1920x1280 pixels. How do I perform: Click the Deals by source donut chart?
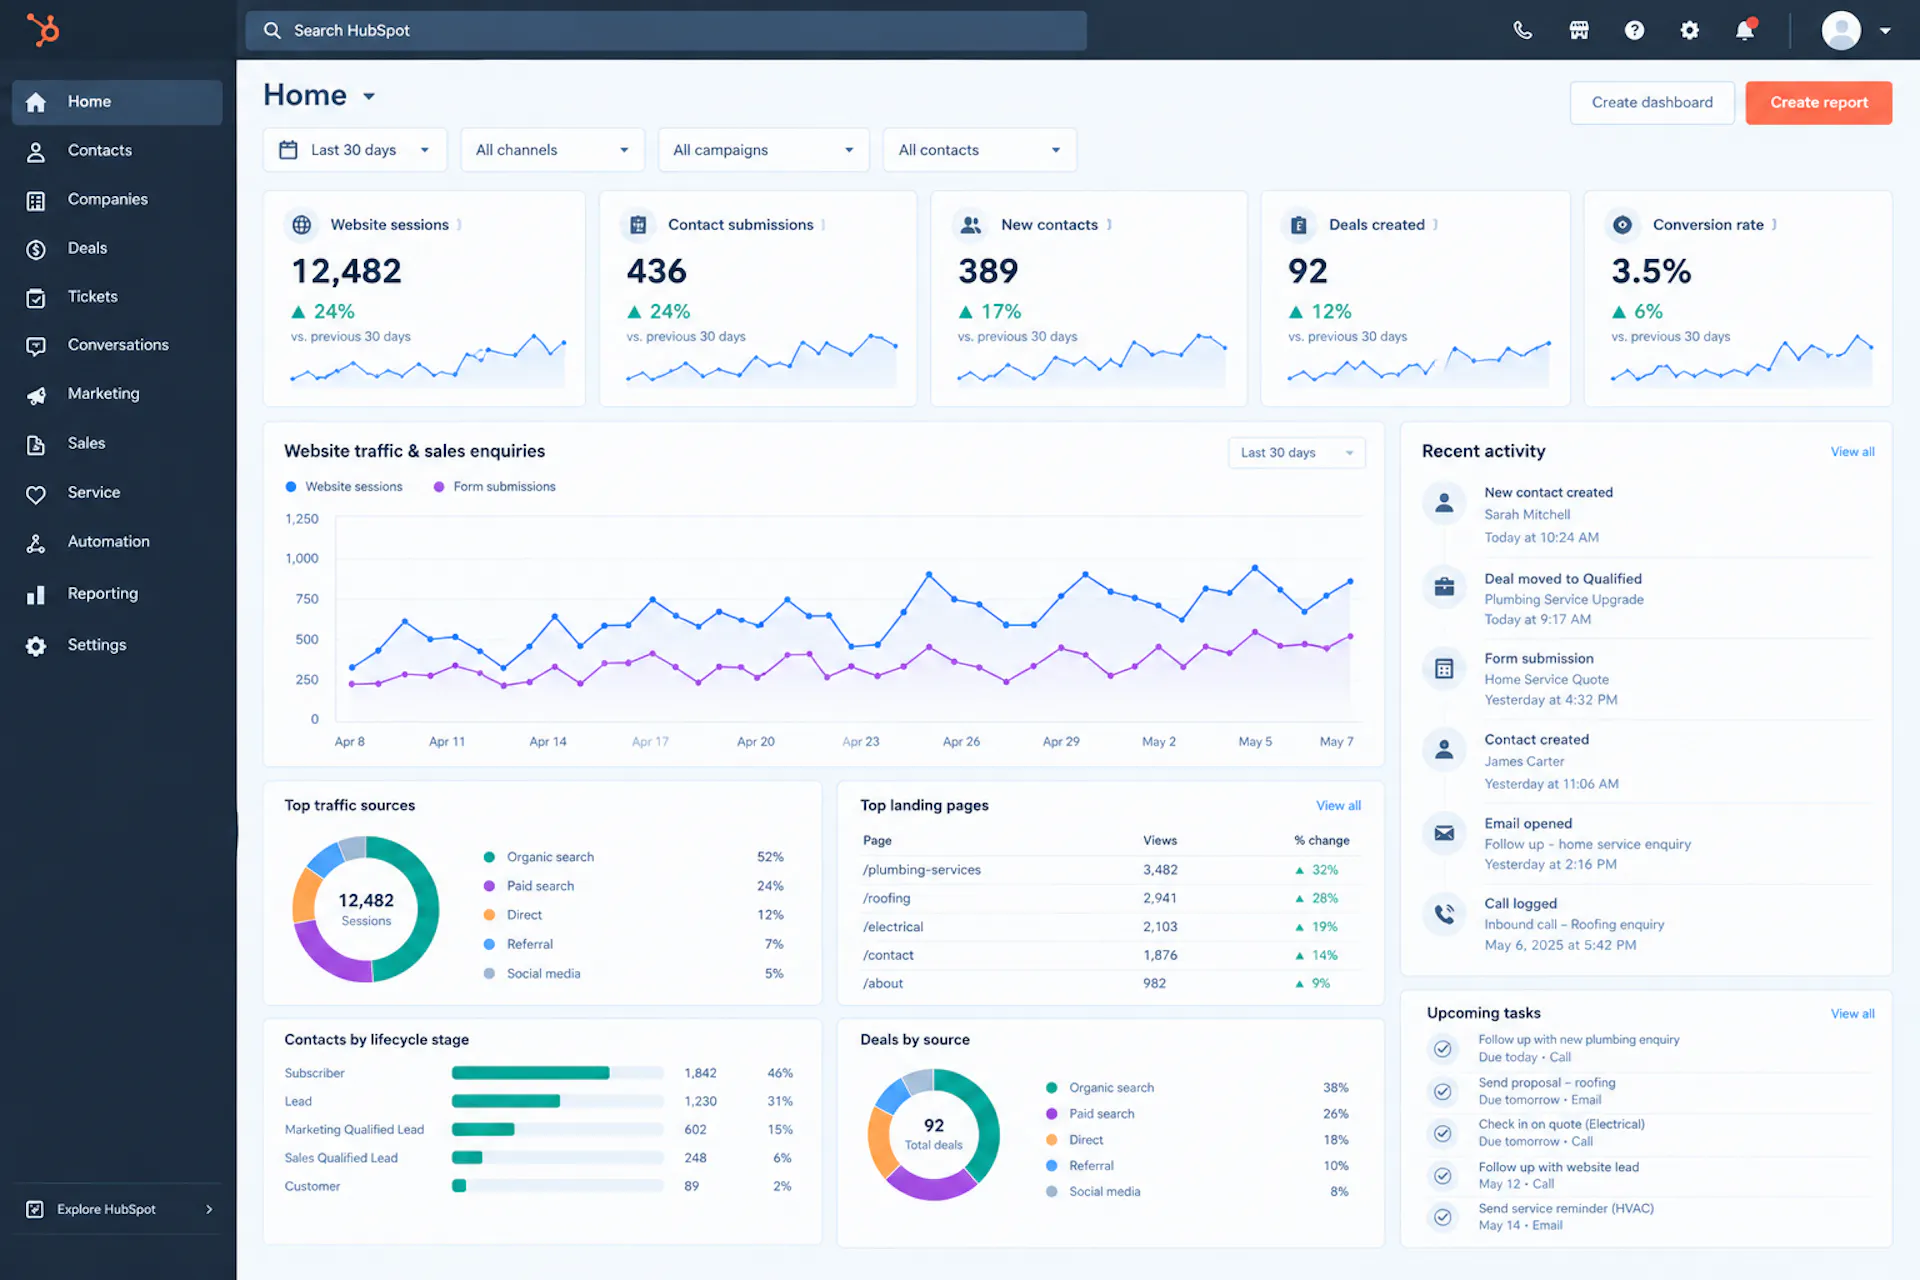pyautogui.click(x=933, y=1134)
